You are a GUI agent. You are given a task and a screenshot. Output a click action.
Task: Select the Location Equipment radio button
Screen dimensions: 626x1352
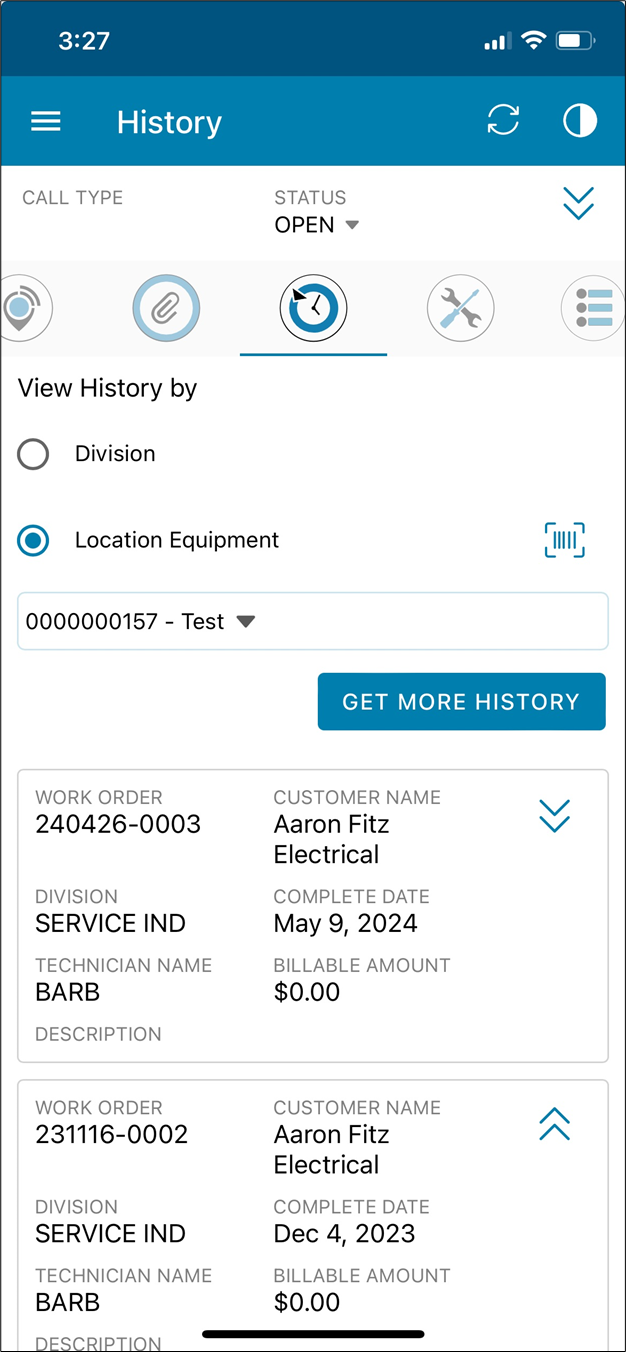[33, 540]
